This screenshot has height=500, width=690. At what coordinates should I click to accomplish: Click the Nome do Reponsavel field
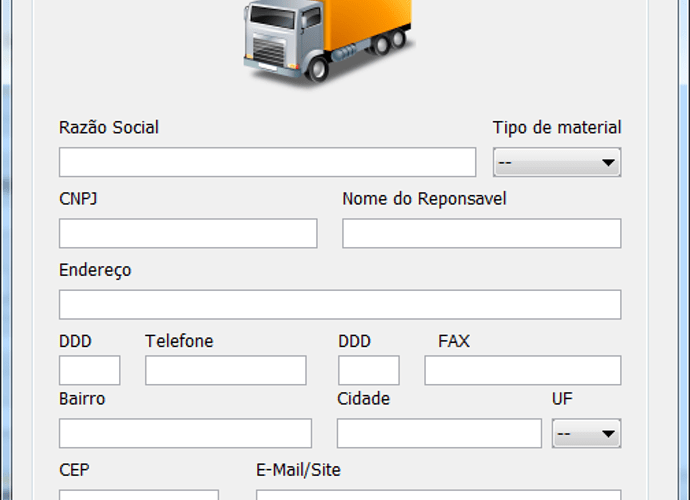(x=481, y=233)
